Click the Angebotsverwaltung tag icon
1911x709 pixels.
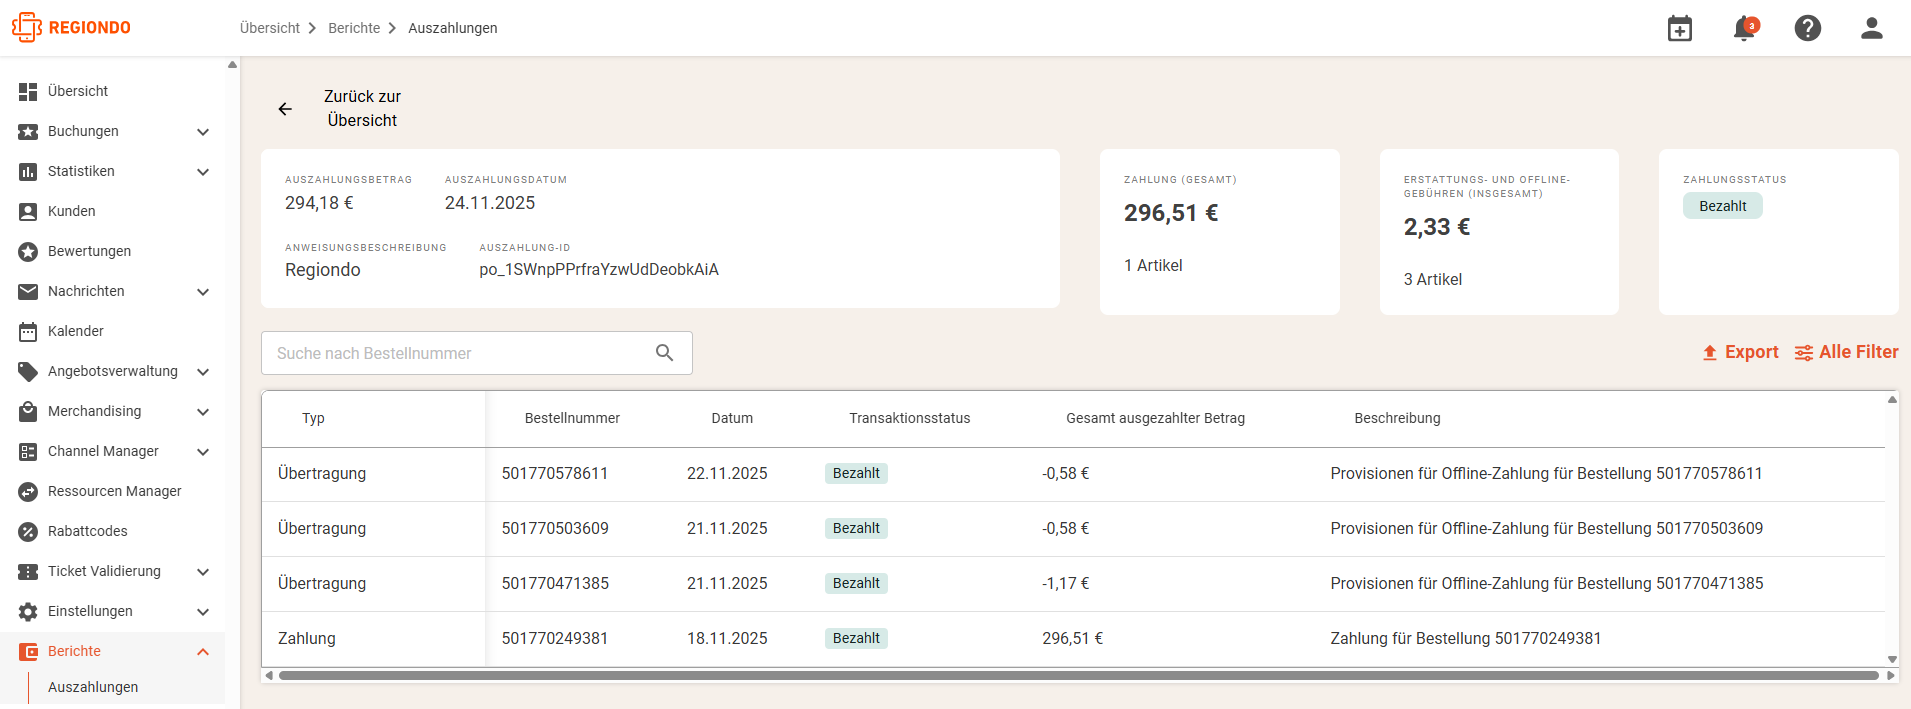(28, 371)
